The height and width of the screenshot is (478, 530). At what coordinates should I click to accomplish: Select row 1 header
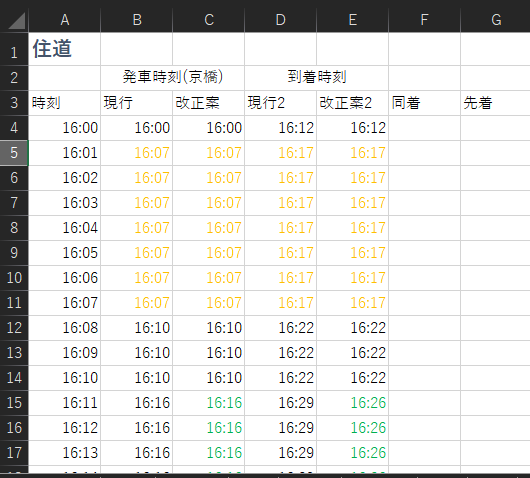click(14, 49)
